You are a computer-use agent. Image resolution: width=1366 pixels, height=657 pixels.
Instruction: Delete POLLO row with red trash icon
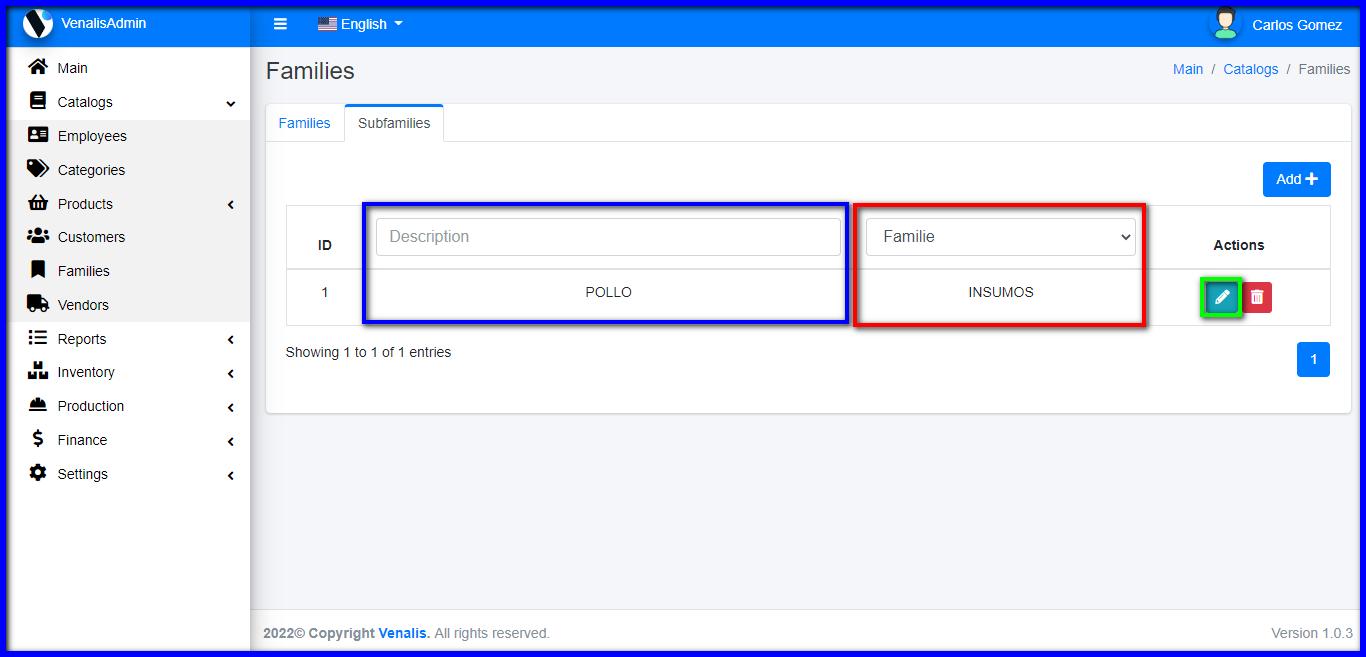tap(1257, 297)
